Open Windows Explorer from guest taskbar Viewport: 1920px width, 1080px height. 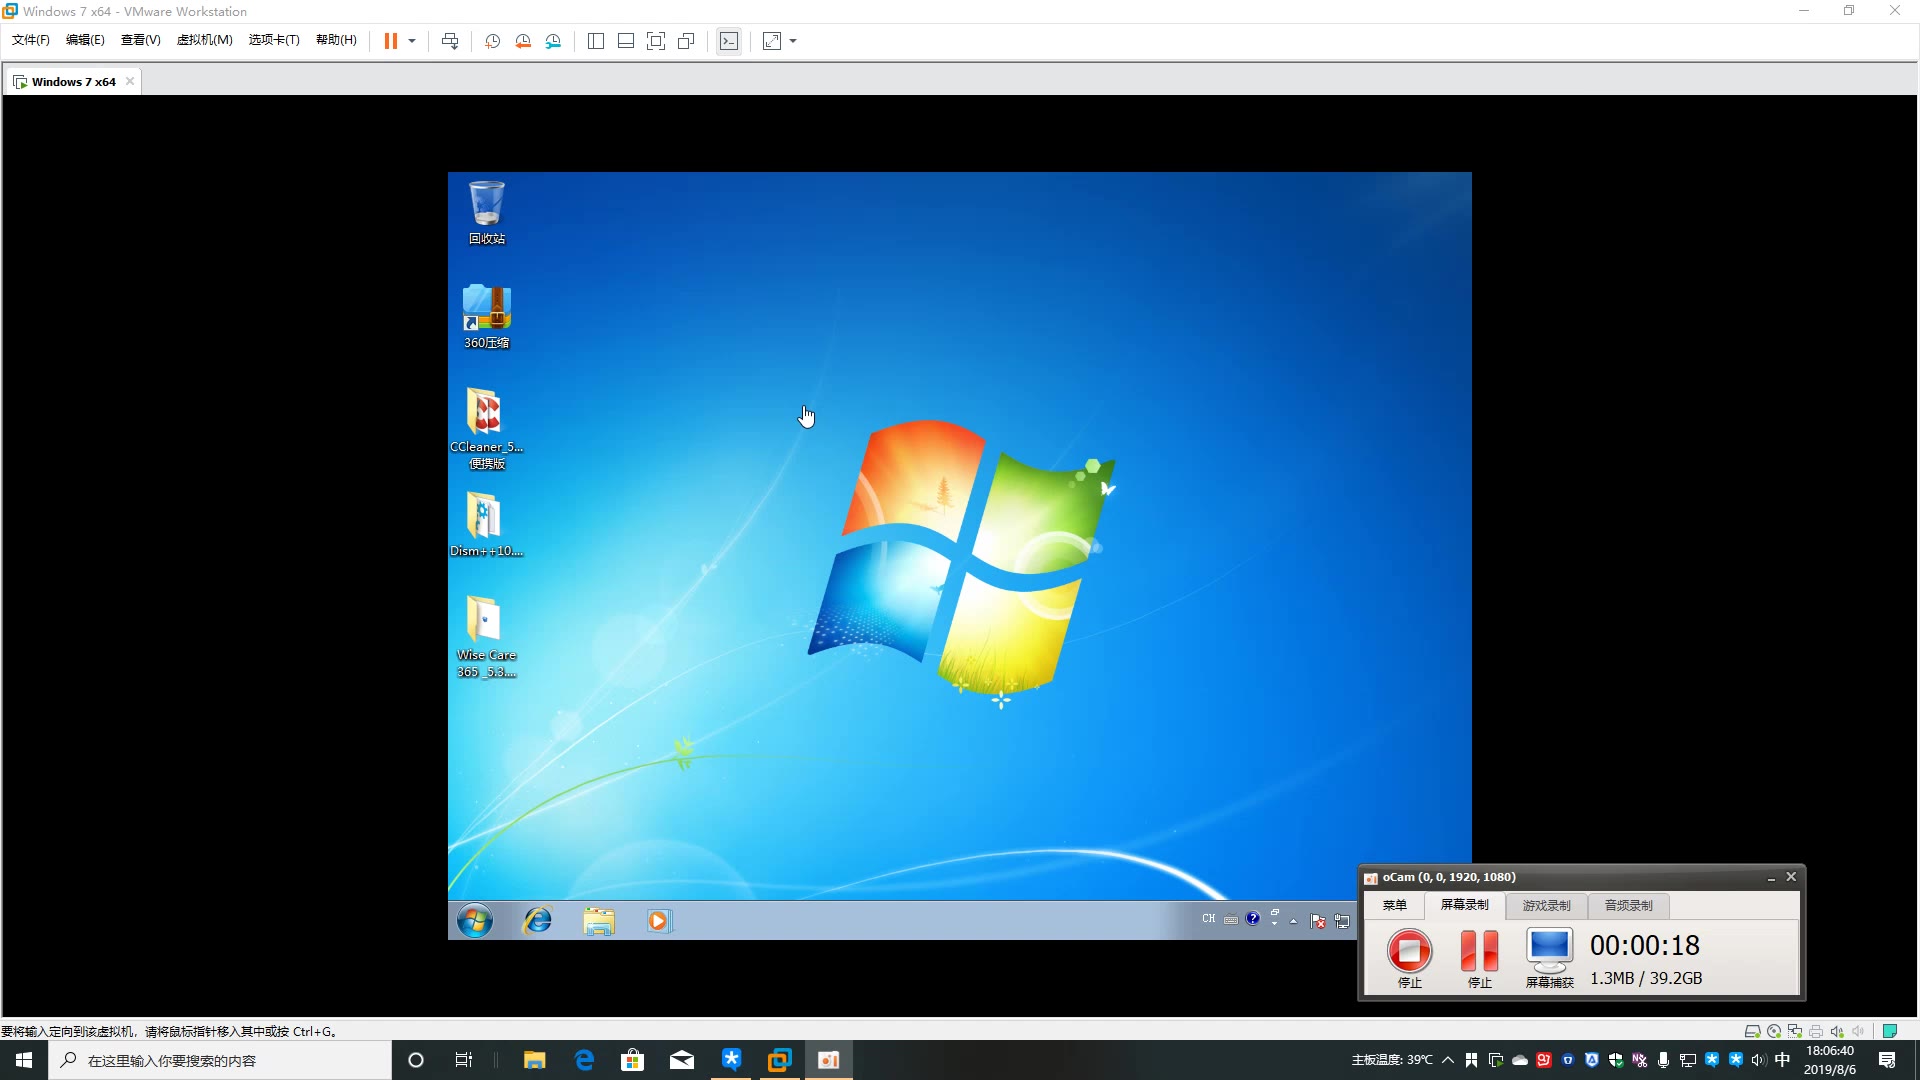(x=599, y=920)
